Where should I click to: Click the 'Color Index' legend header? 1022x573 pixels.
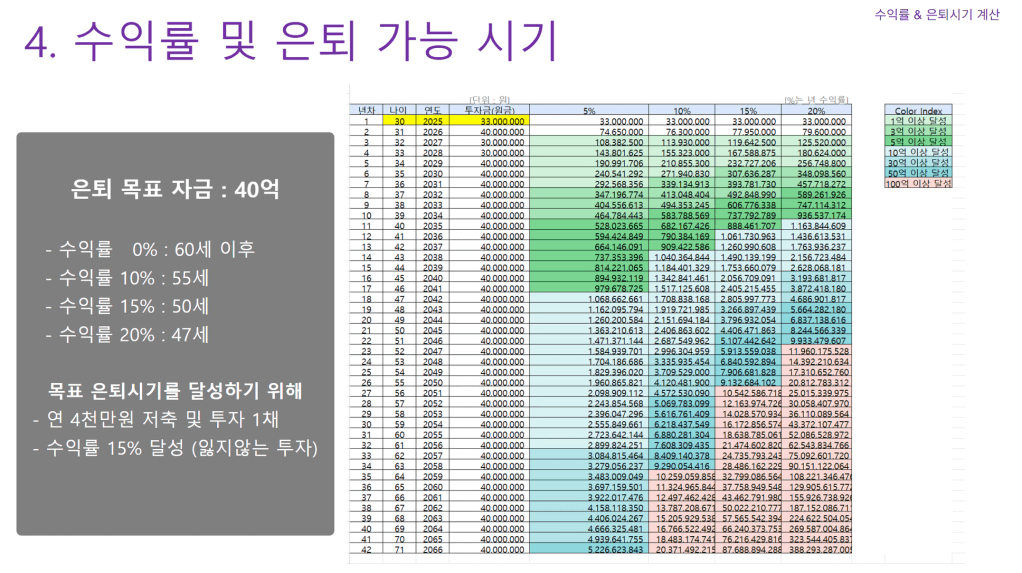pos(918,110)
